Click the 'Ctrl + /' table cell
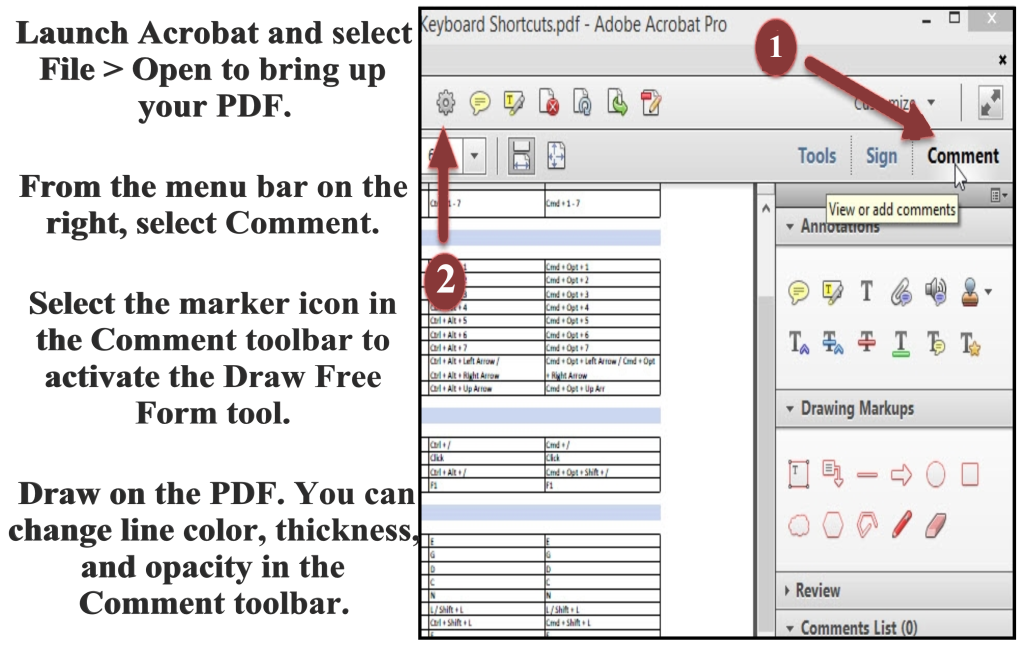The height and width of the screenshot is (646, 1024). pos(487,445)
